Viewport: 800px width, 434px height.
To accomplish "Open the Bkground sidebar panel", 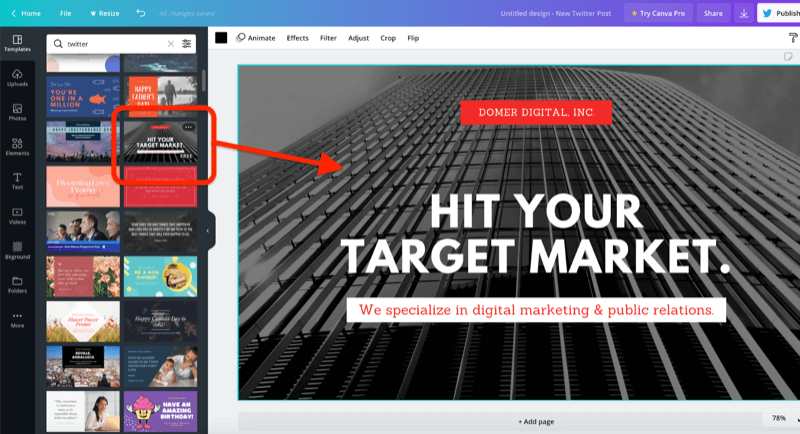I will click(x=17, y=250).
